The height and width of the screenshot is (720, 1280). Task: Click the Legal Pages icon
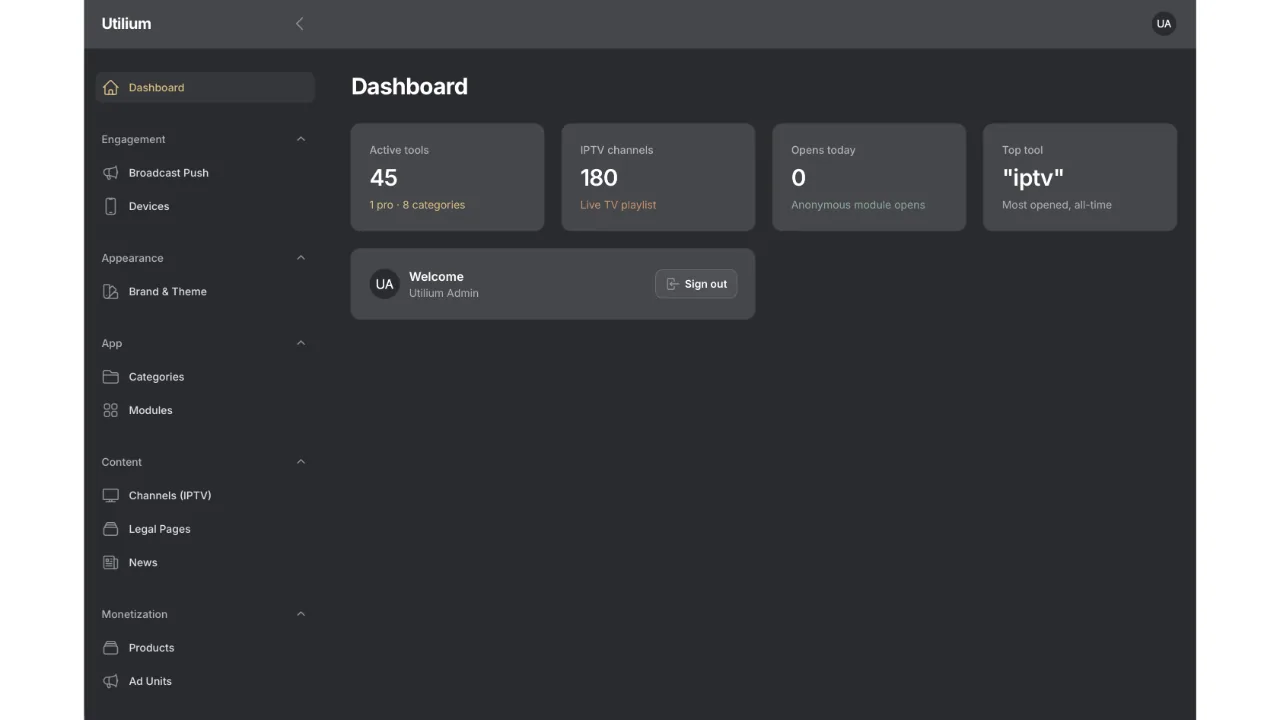(x=111, y=529)
